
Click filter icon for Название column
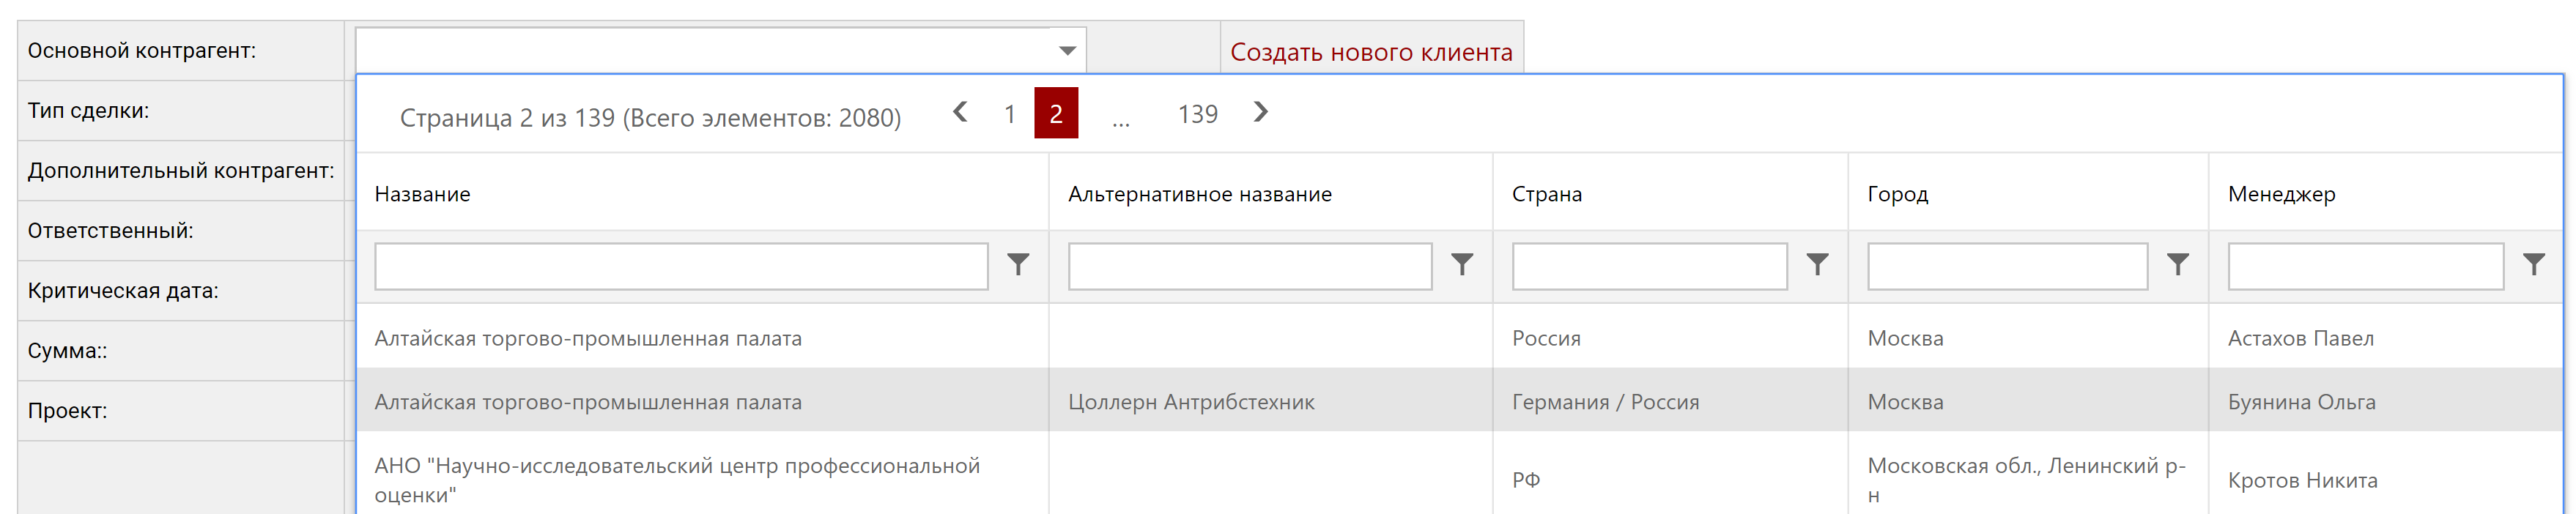[x=1017, y=265]
